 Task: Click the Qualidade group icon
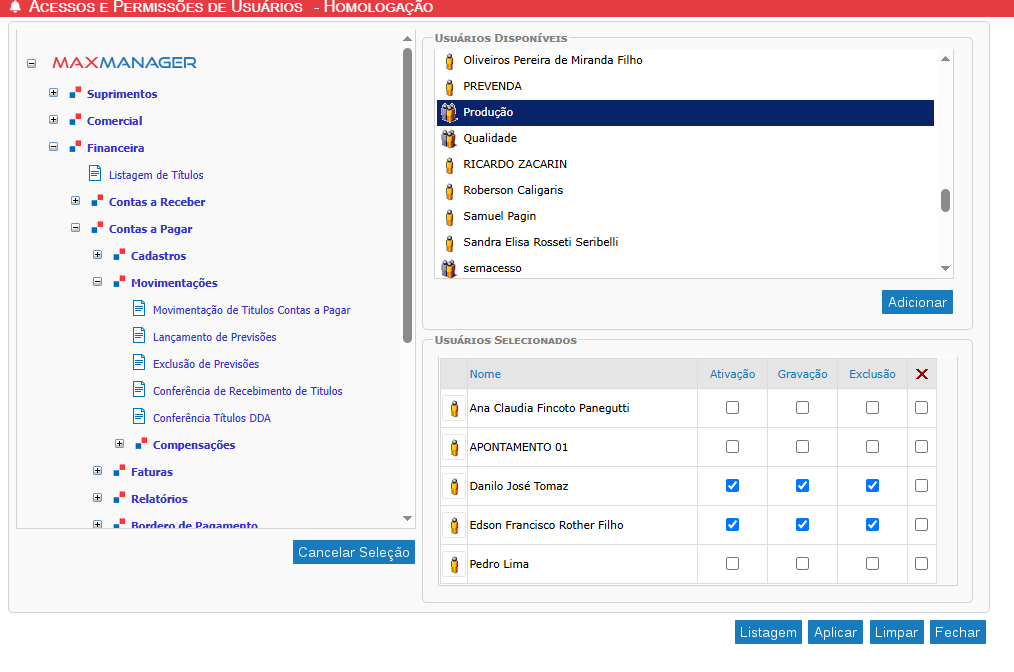click(x=449, y=139)
